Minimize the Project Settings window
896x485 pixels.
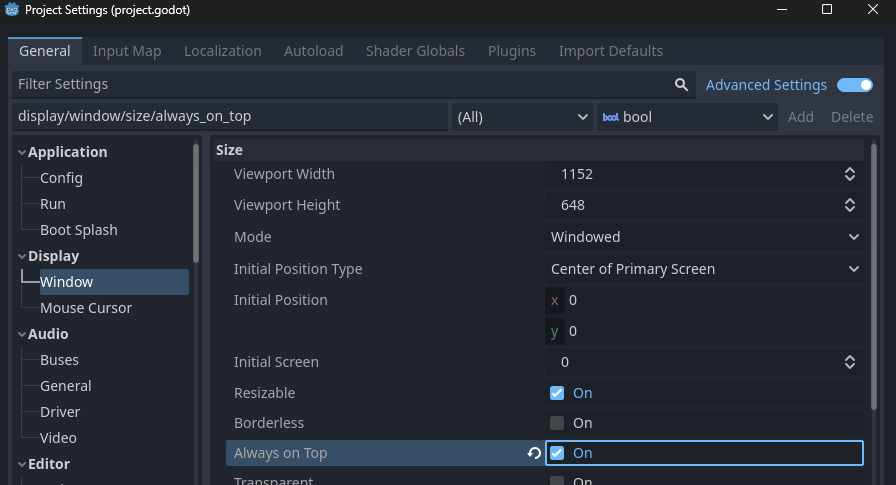[x=782, y=9]
